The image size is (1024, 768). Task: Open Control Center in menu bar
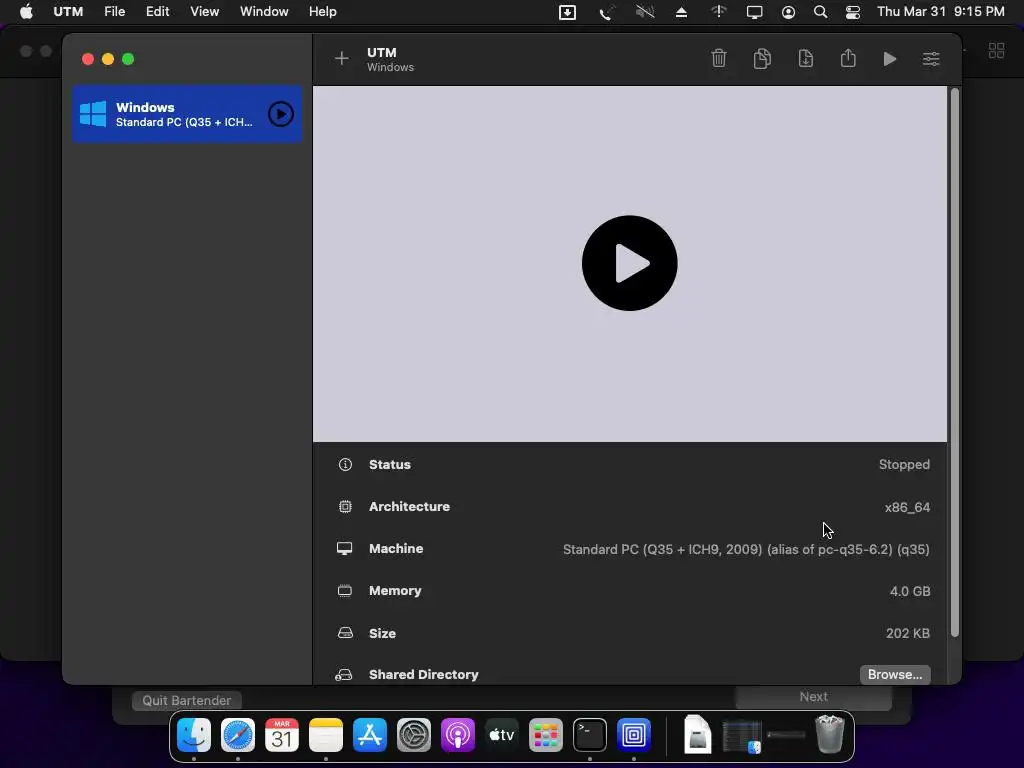(852, 12)
